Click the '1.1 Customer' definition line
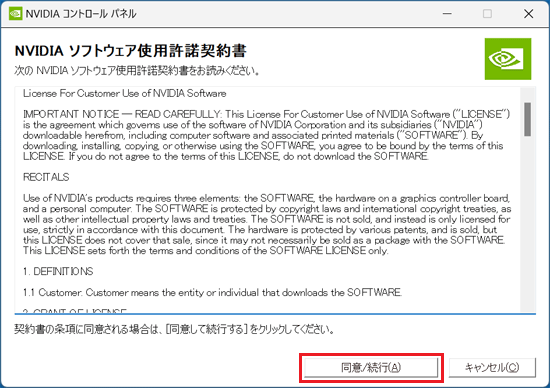This screenshot has height=388, width=550. coord(212,292)
